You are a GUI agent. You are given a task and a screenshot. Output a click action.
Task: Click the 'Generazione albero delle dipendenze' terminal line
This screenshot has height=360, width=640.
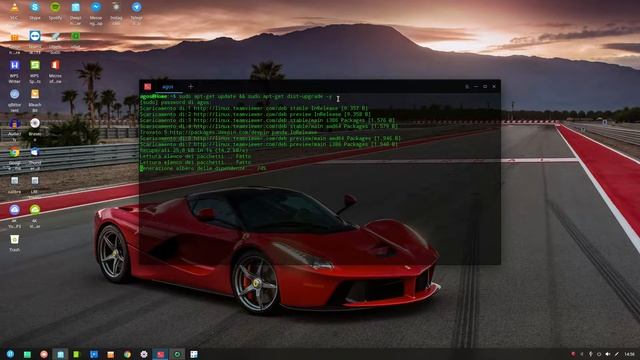click(x=203, y=168)
